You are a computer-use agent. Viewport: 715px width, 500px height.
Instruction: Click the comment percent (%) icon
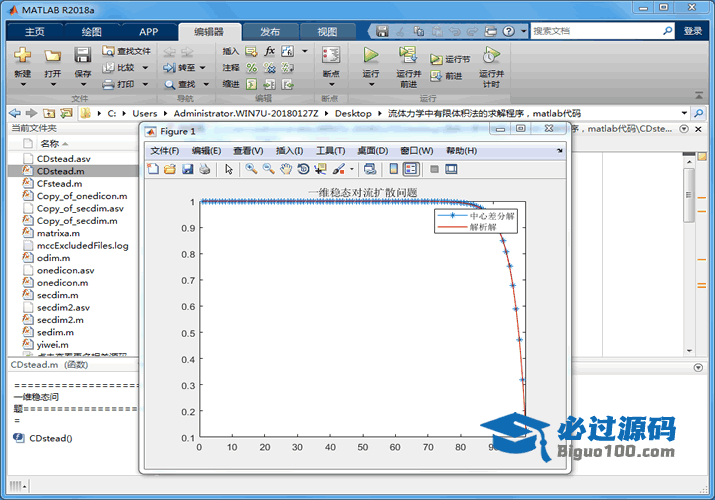coord(251,68)
